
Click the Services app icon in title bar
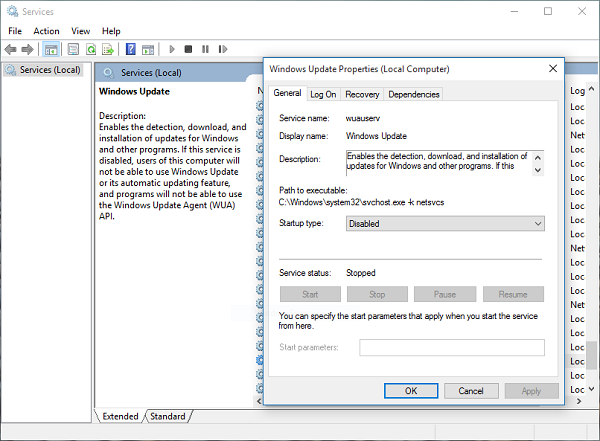pyautogui.click(x=12, y=11)
